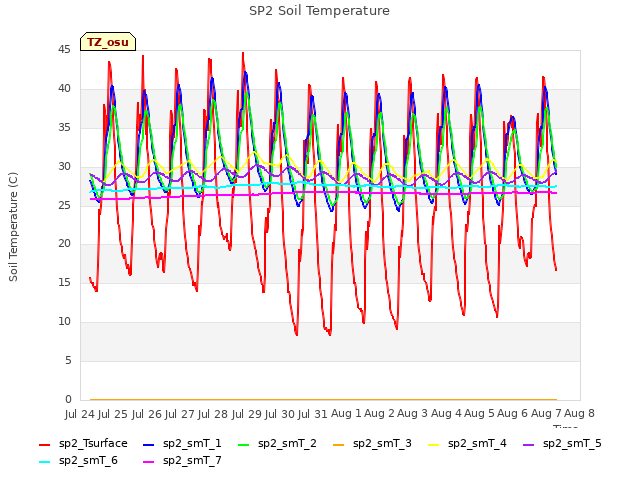
Task: Toggle the sp2_Tsurface legend entry
Action: click(x=83, y=444)
